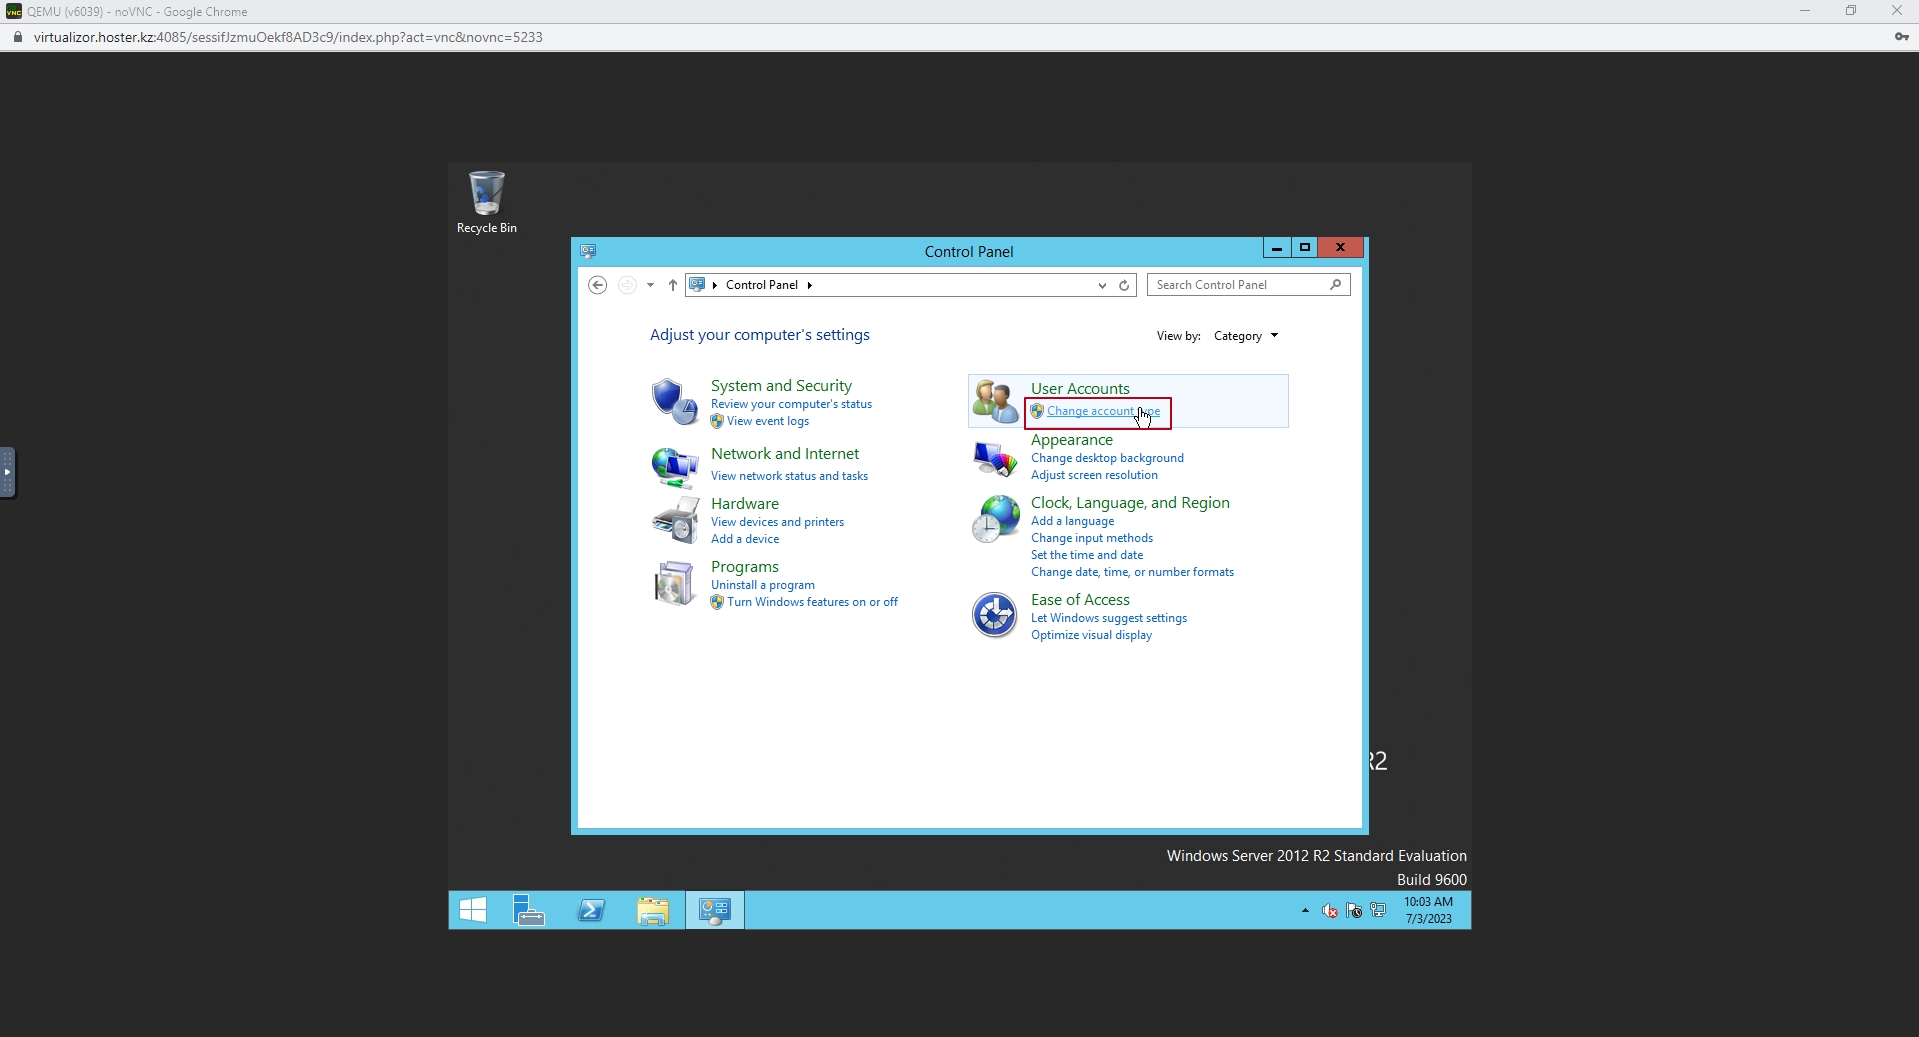
Task: Open View event logs link
Action: (768, 421)
